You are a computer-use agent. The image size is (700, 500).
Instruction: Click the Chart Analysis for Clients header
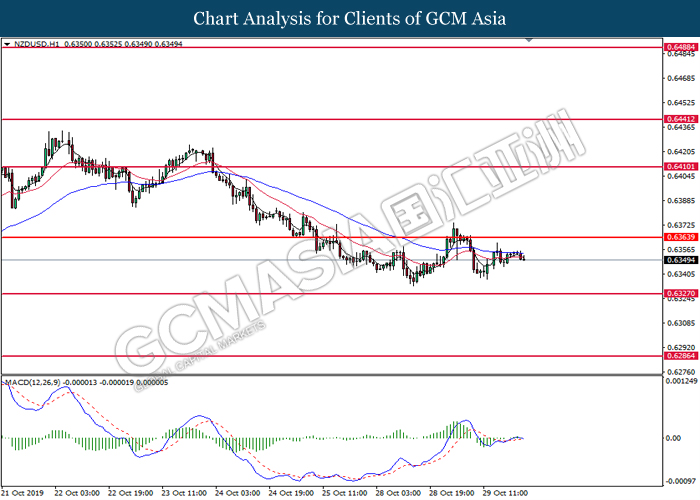coord(350,19)
